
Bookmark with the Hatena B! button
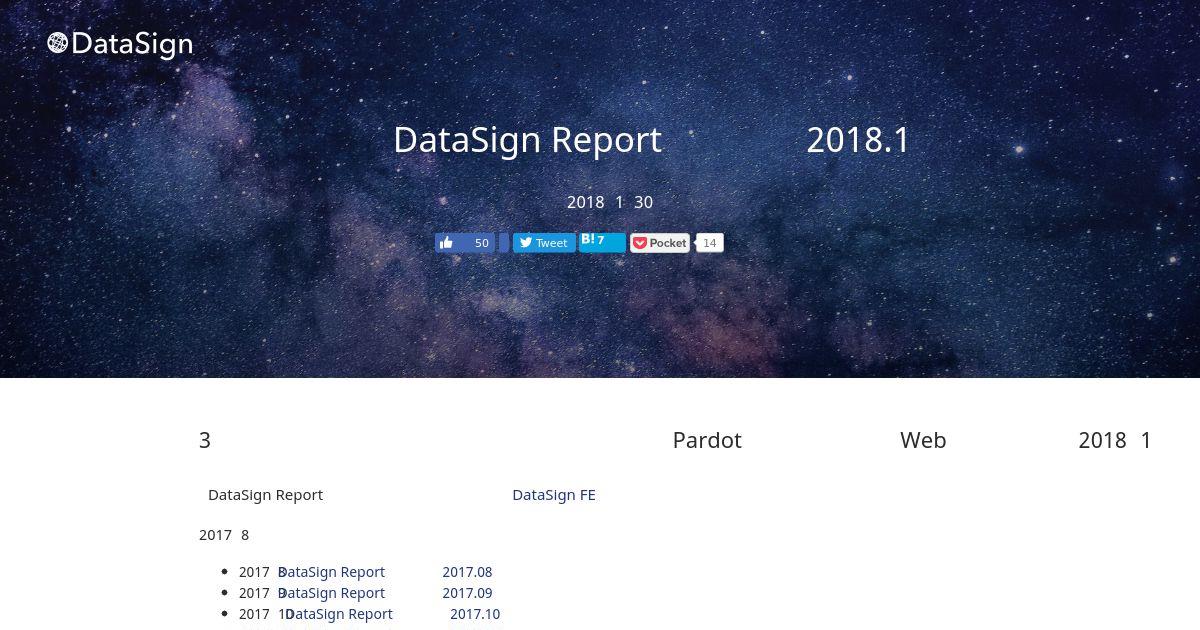tap(602, 242)
